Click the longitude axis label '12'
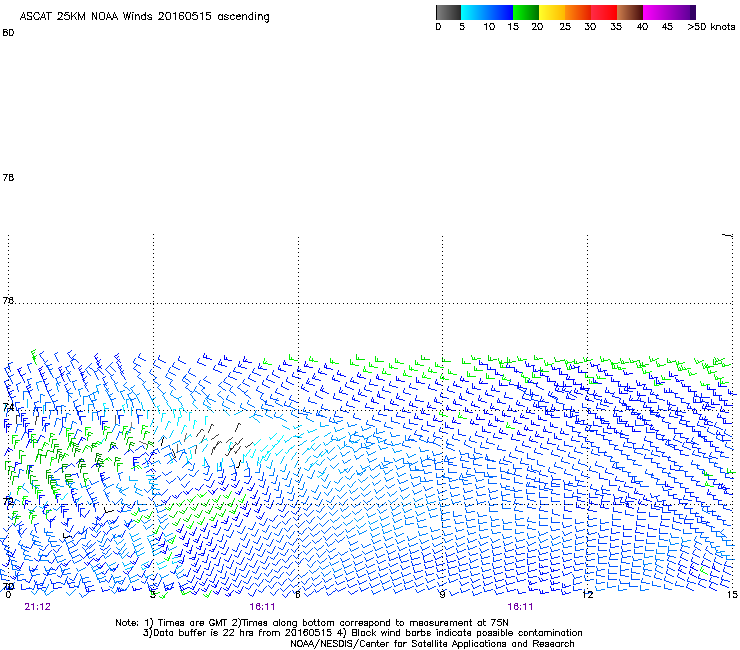This screenshot has height=650, width=740. (588, 594)
